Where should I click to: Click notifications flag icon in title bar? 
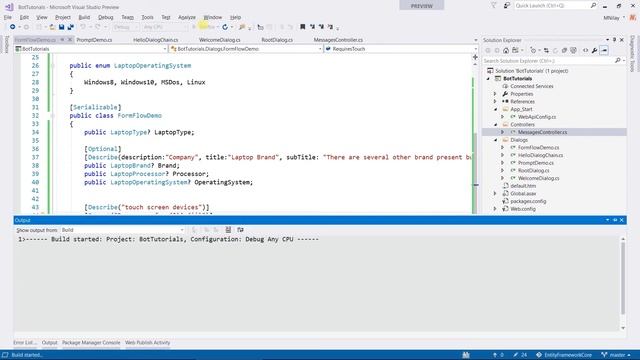tap(493, 5)
